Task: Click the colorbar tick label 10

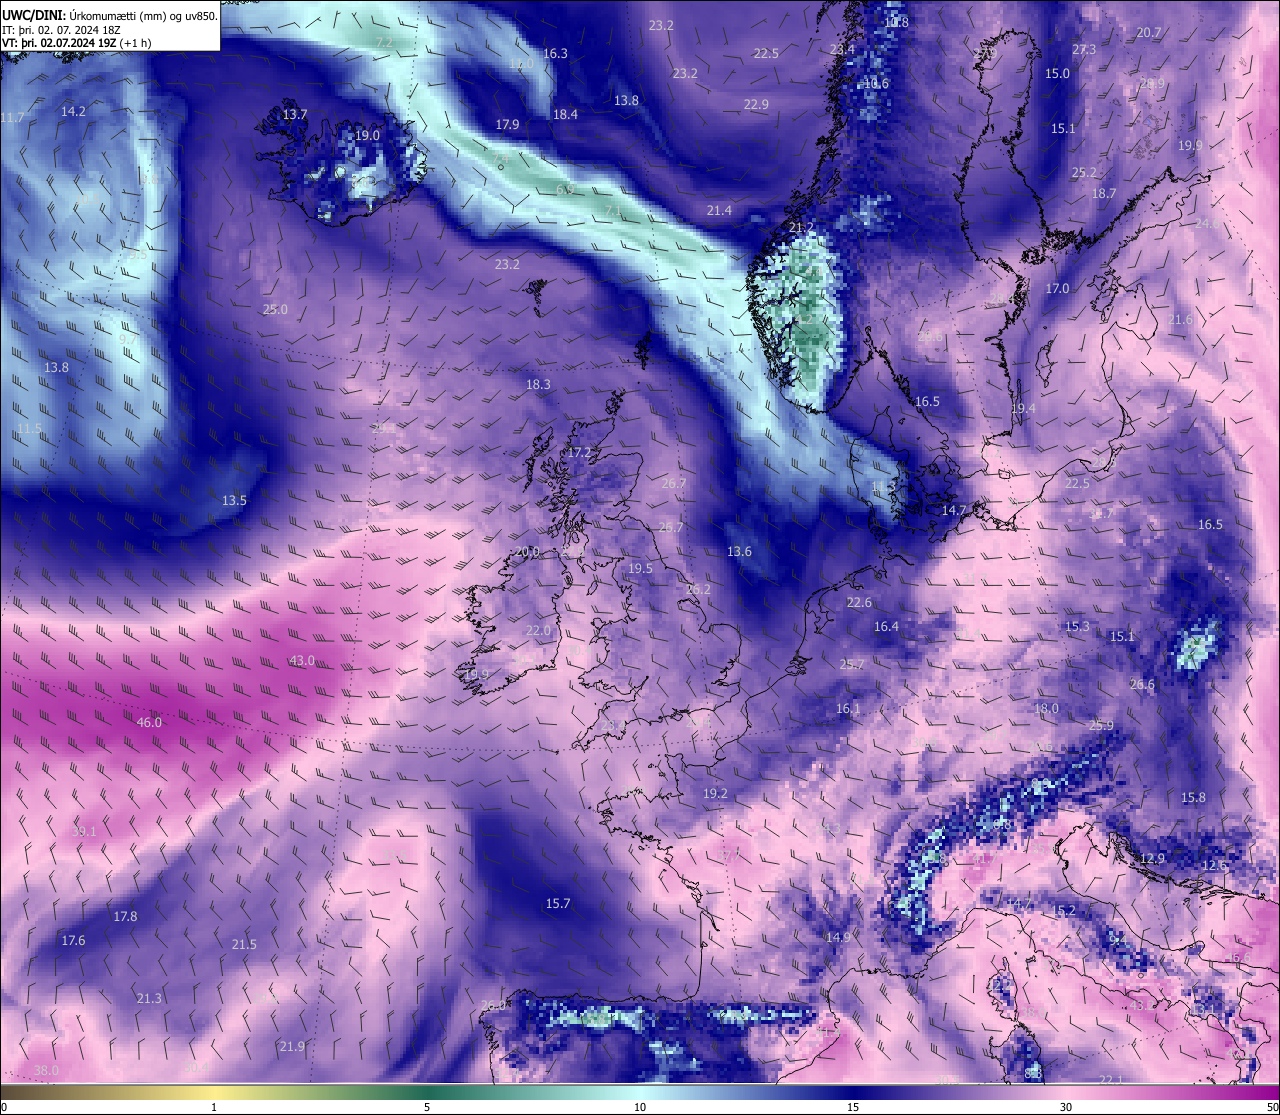Action: (x=640, y=1107)
